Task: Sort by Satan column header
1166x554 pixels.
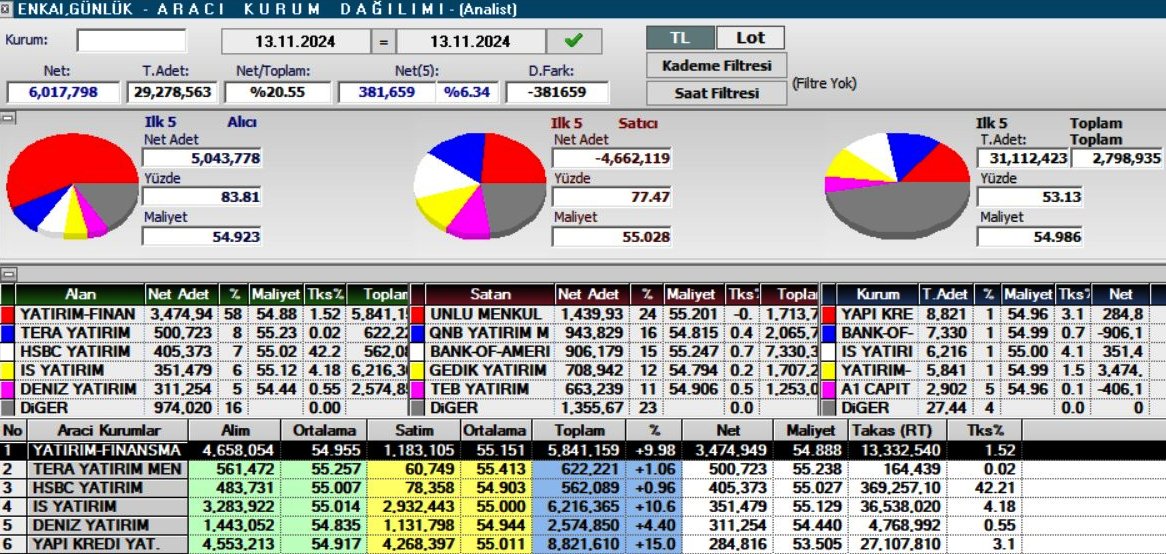Action: coord(490,294)
